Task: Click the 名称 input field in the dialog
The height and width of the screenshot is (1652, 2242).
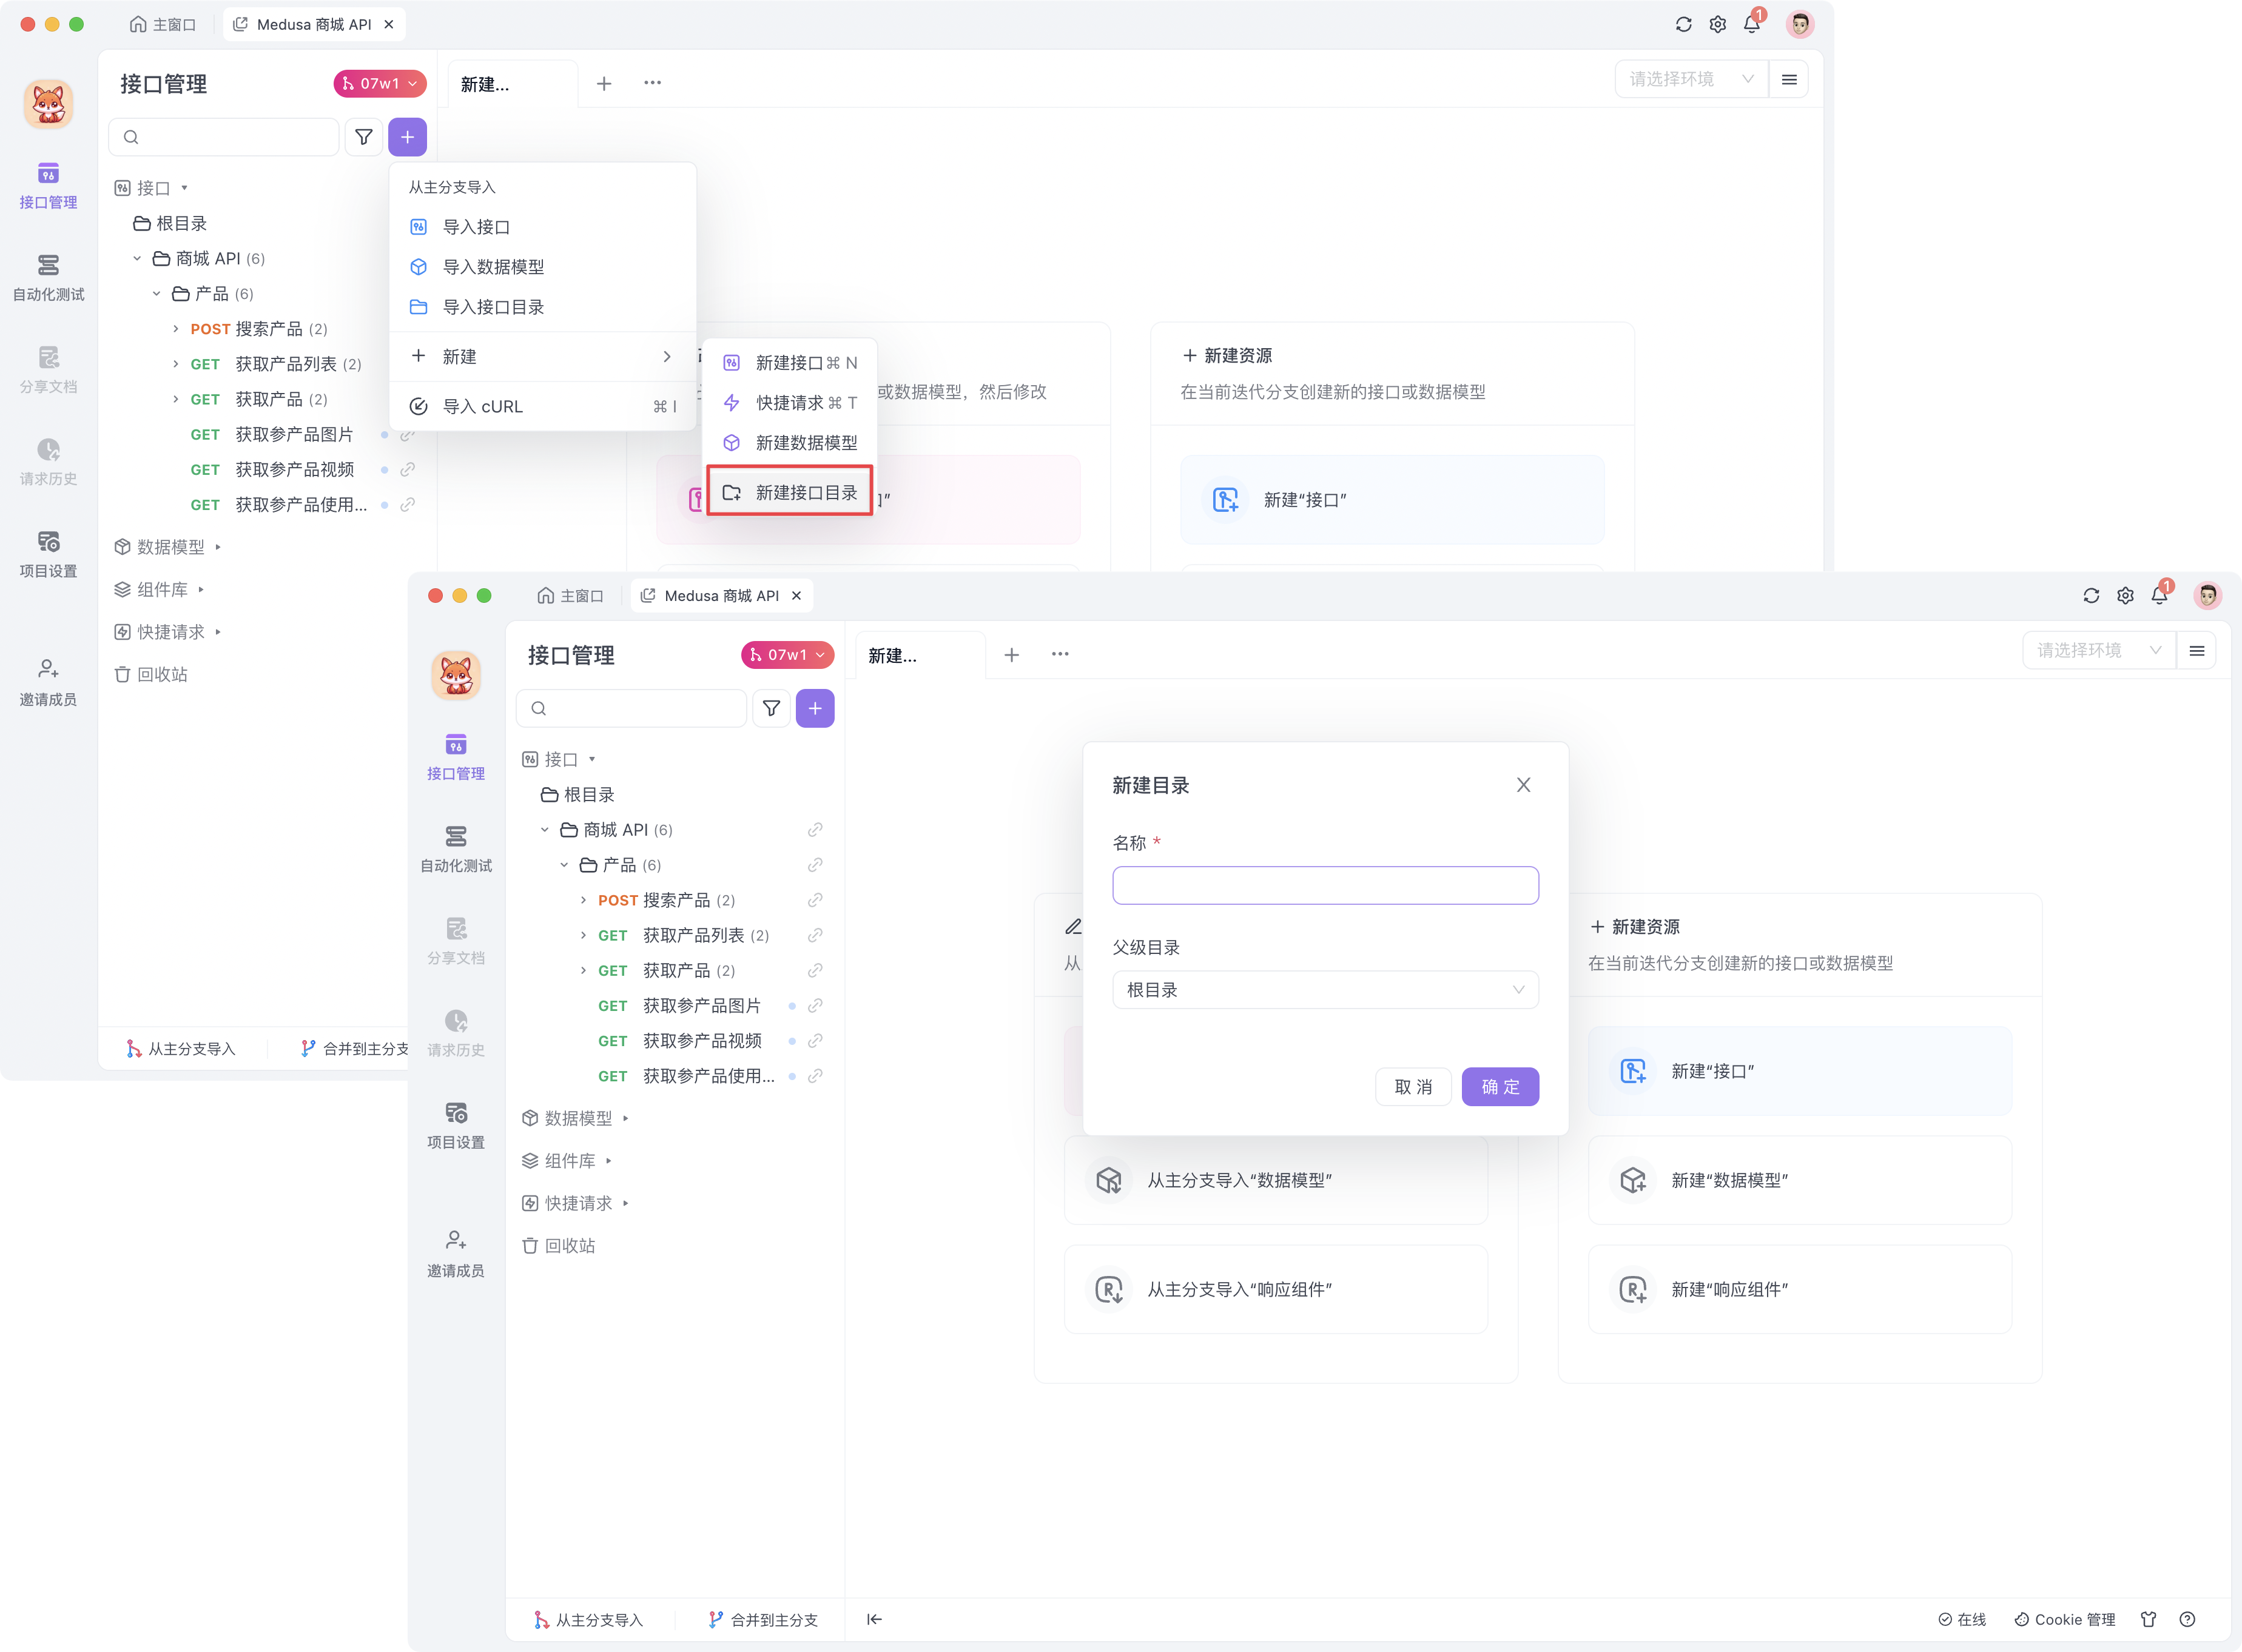Action: coord(1325,885)
